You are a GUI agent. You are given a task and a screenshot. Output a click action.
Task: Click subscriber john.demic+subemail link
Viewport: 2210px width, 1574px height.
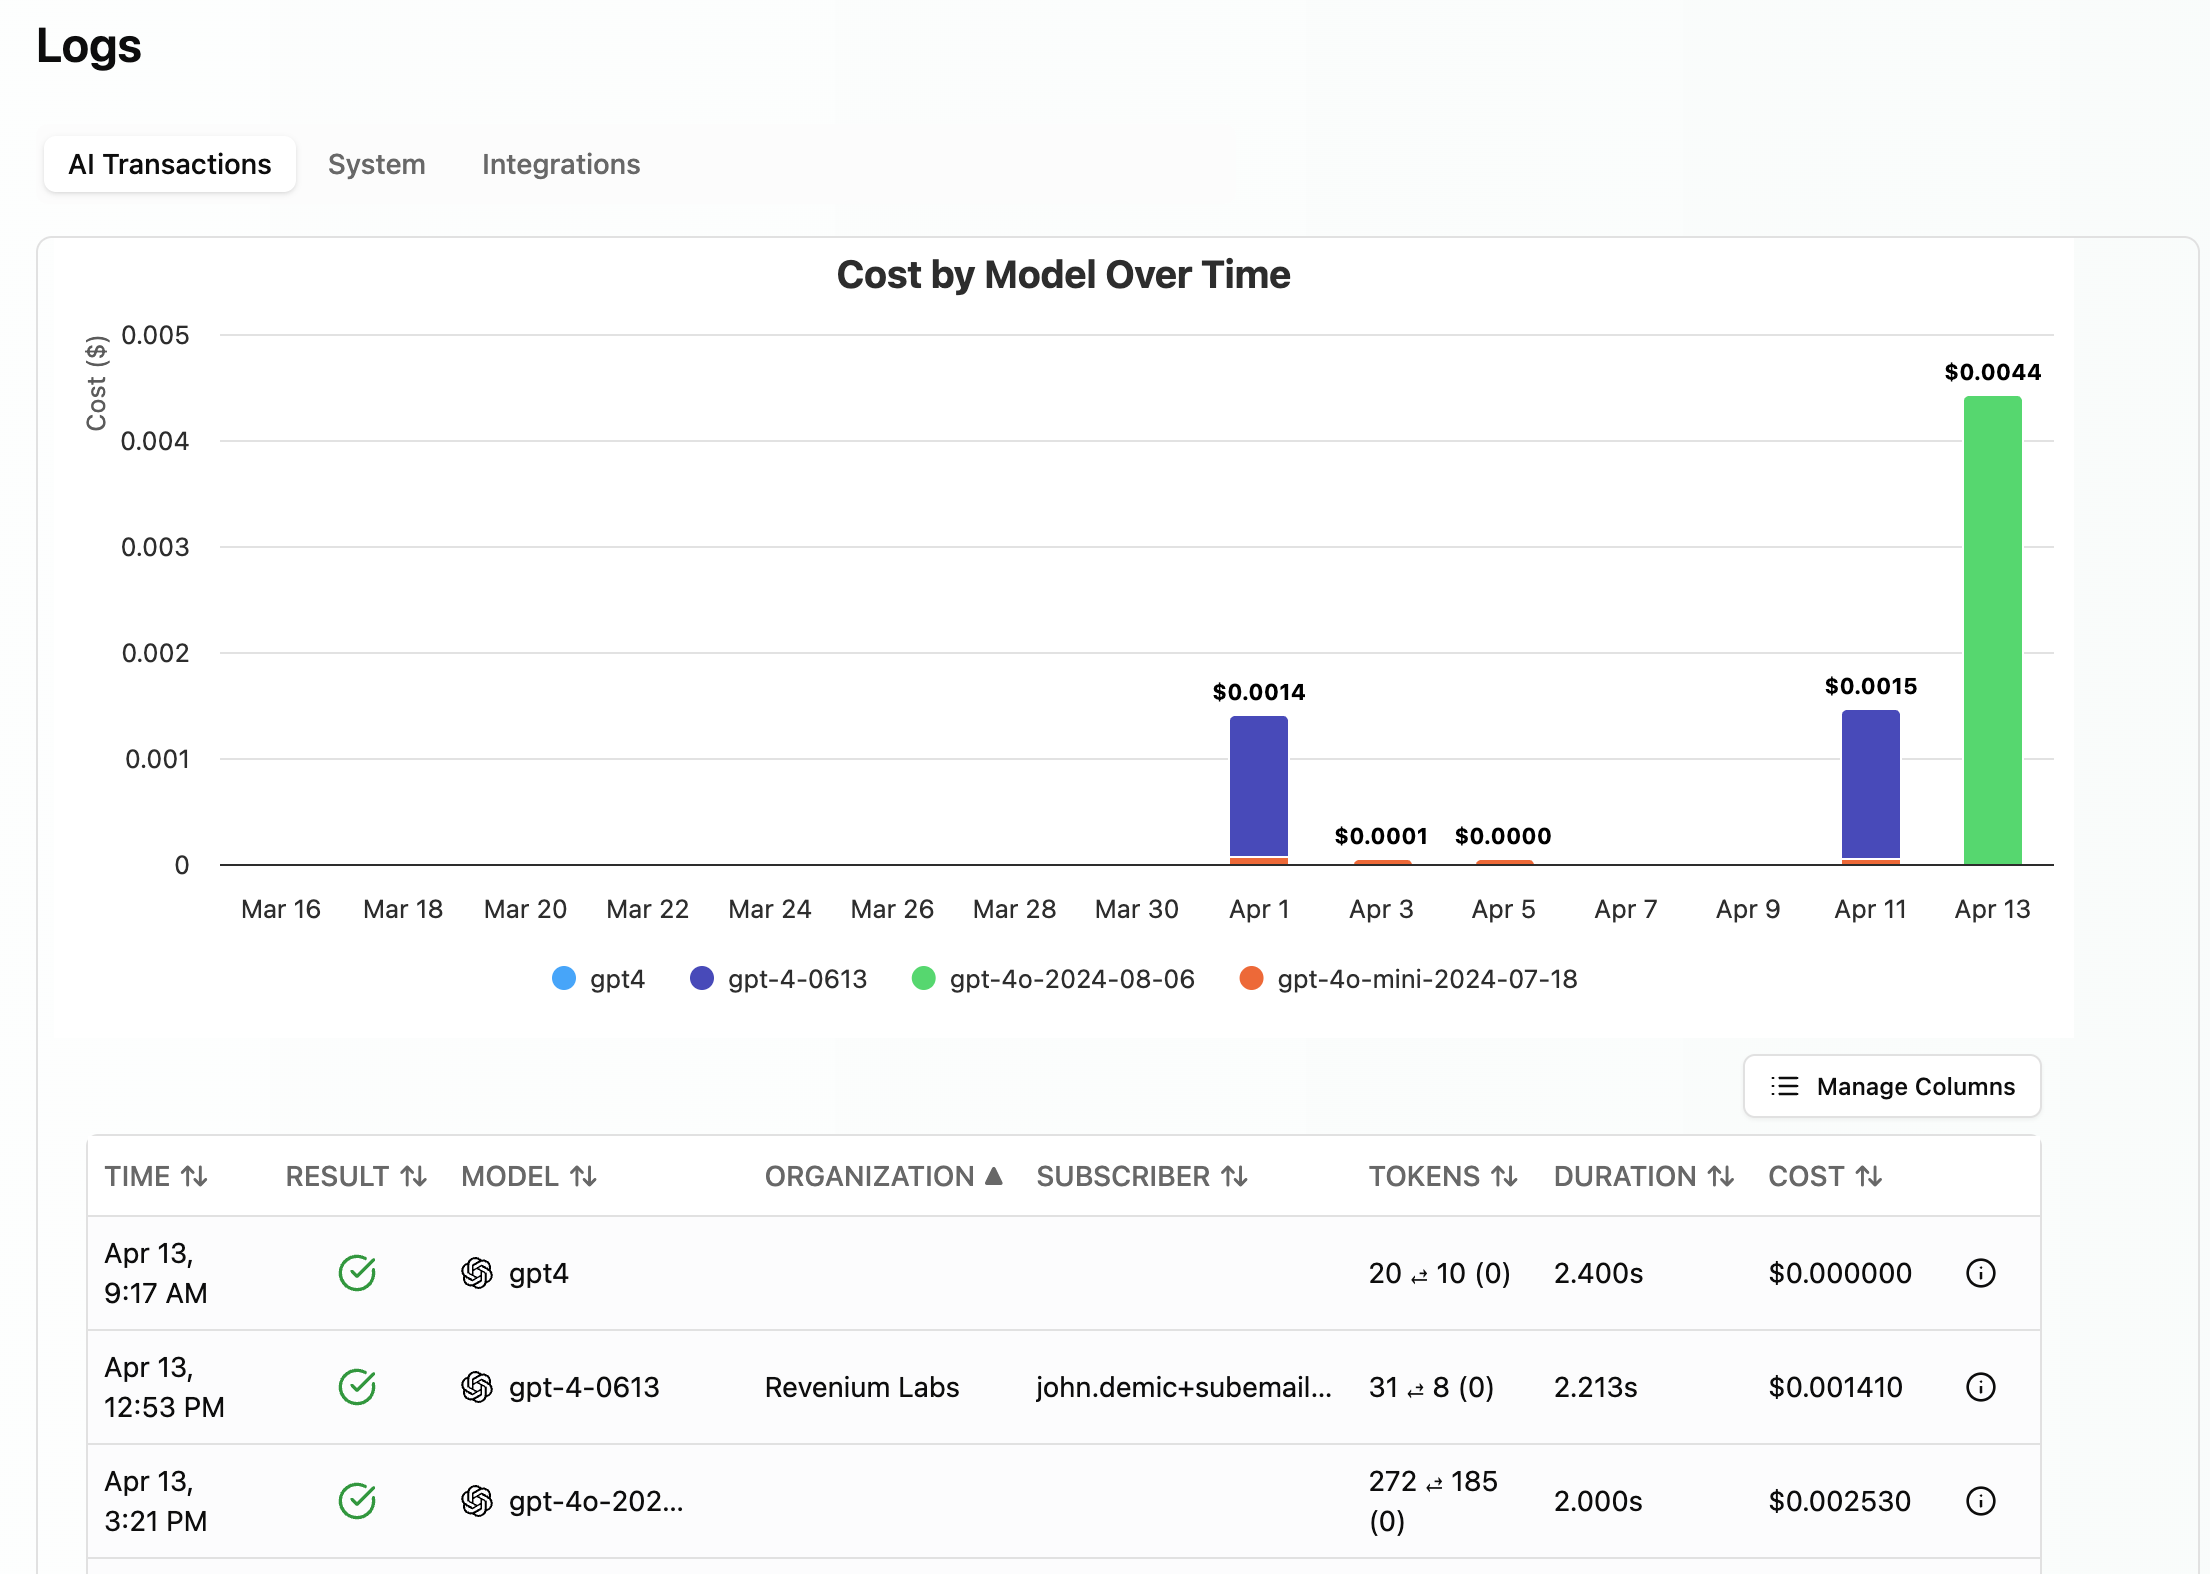[x=1183, y=1387]
